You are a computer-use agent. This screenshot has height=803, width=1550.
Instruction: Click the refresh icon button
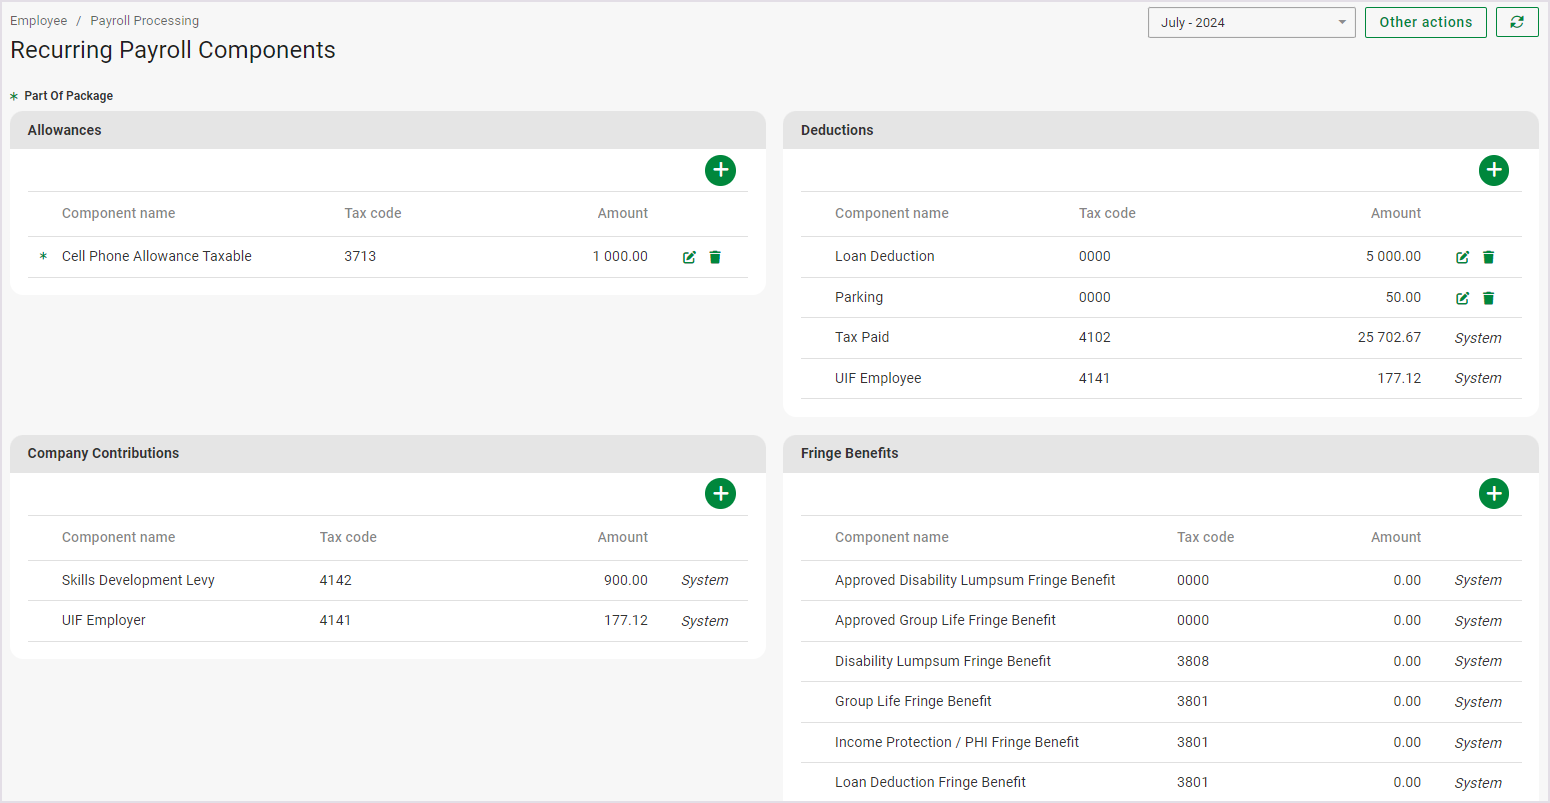[x=1517, y=22]
